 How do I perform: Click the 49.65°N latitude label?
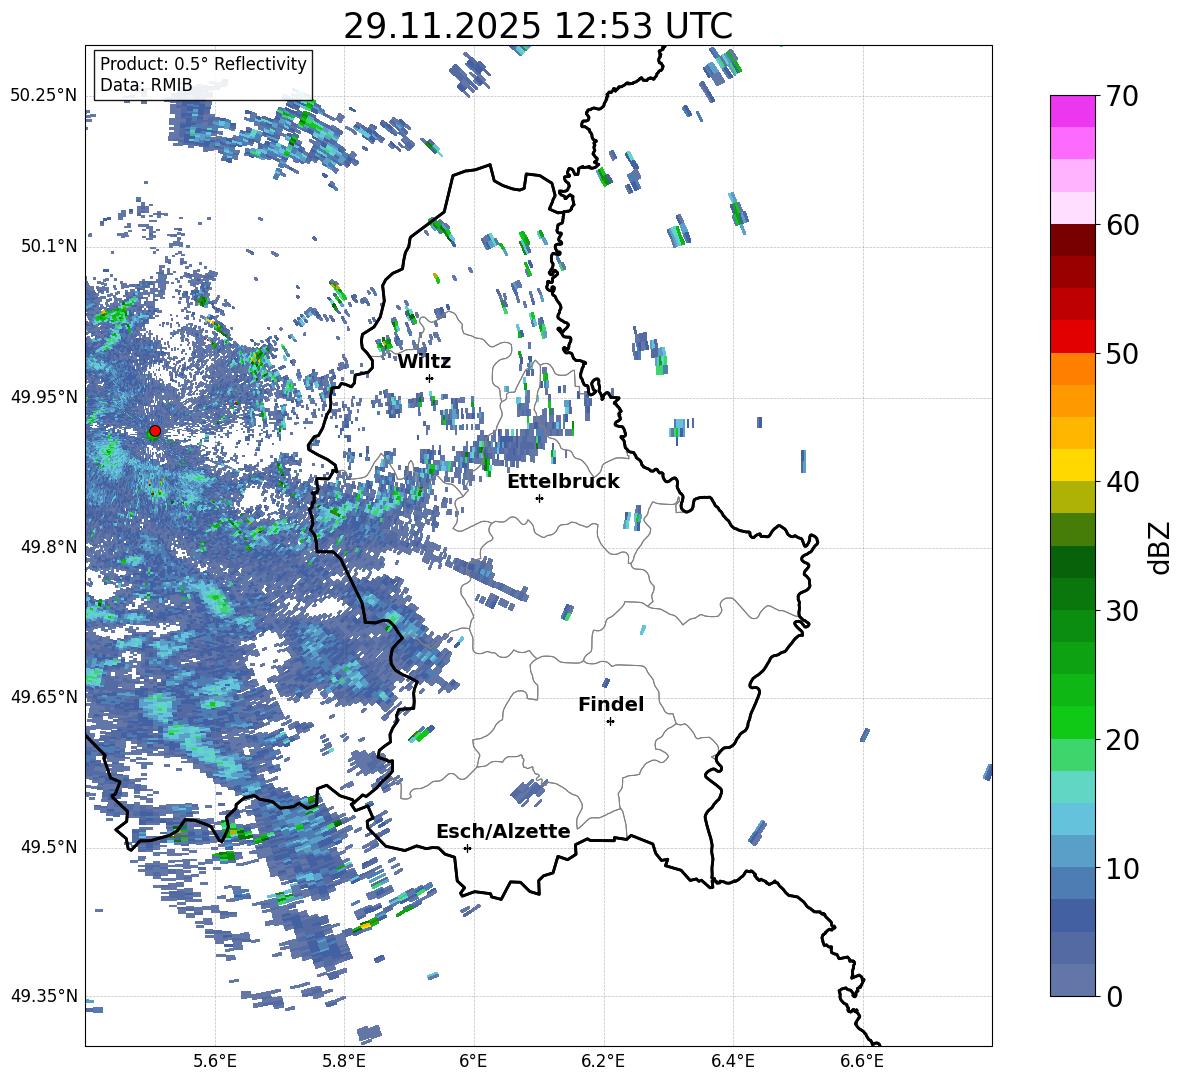coord(44,697)
